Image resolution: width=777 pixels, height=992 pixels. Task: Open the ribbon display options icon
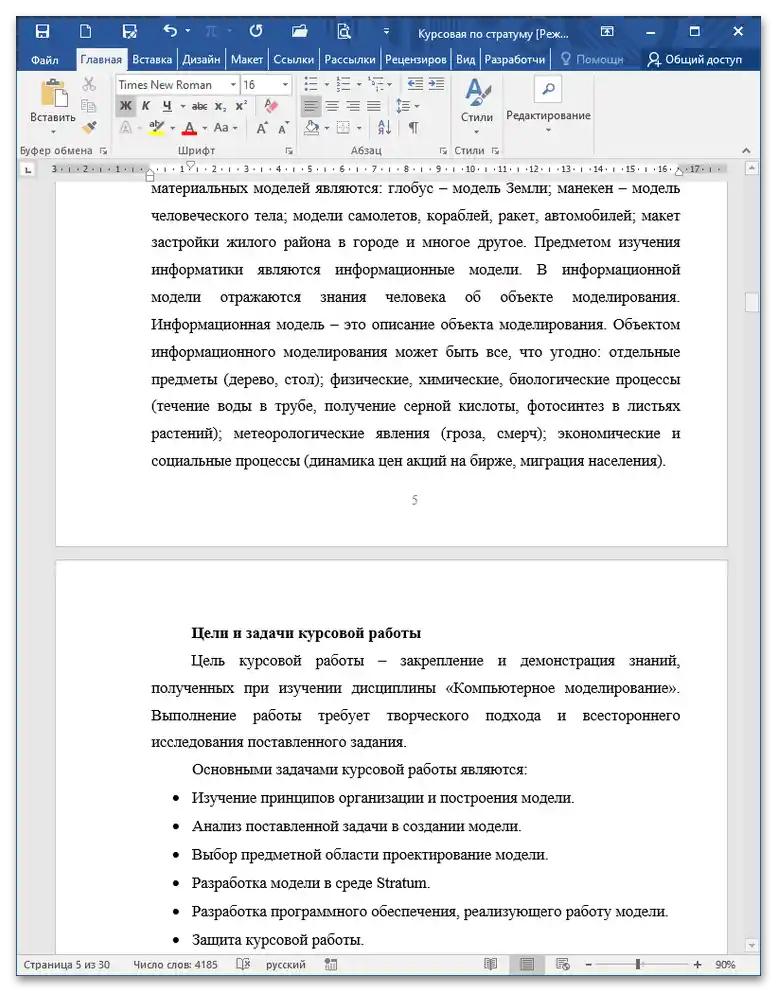coord(607,31)
